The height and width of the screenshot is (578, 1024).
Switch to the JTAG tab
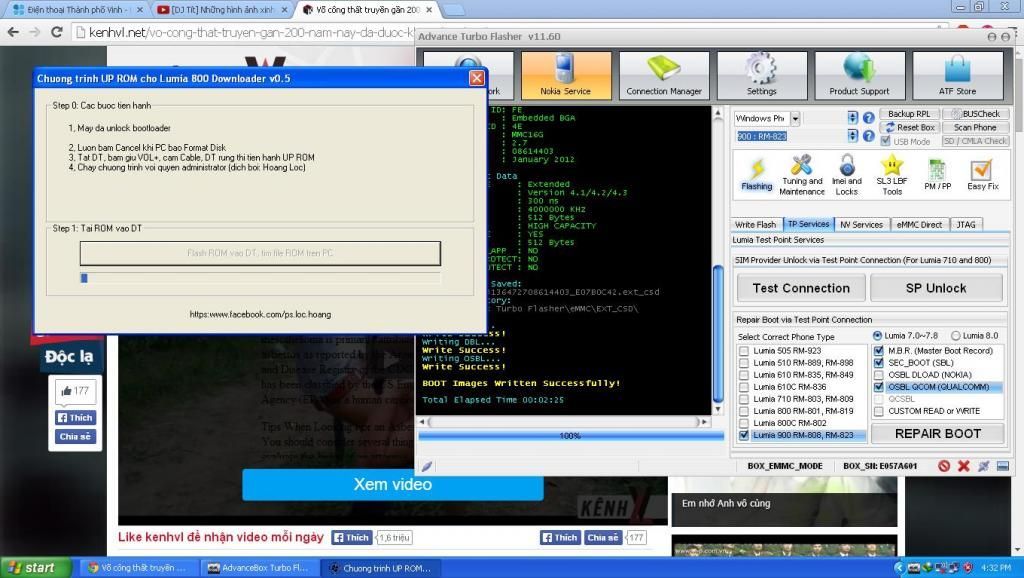tap(967, 225)
